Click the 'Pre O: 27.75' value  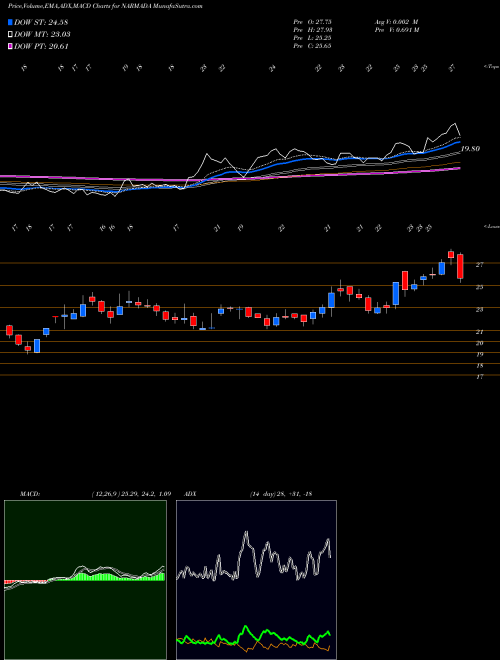pos(312,22)
